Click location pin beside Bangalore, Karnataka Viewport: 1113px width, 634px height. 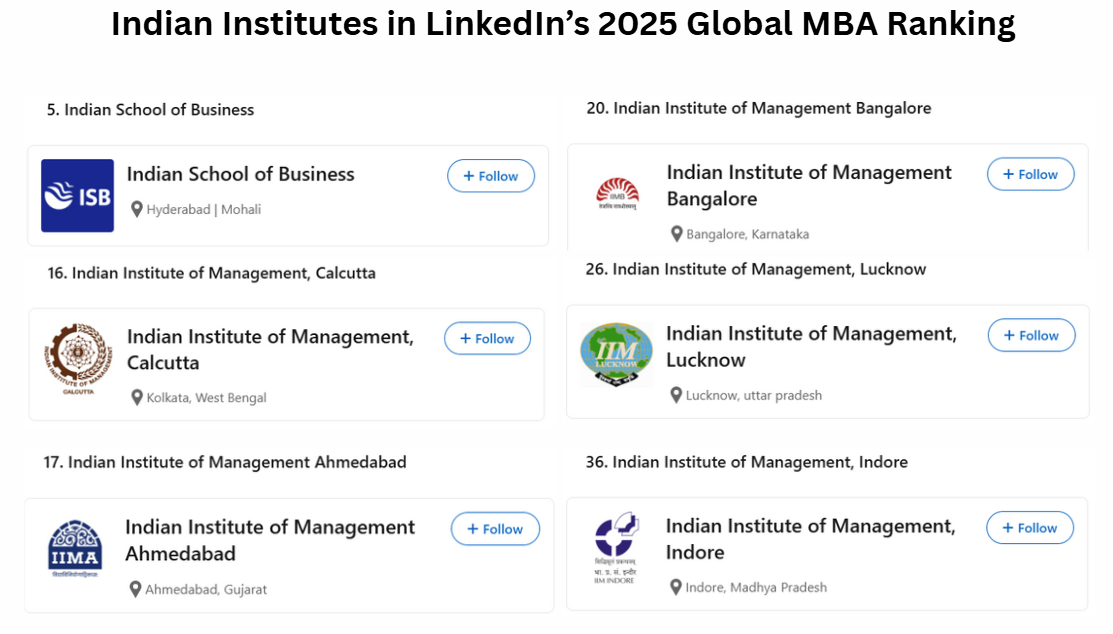click(x=676, y=234)
